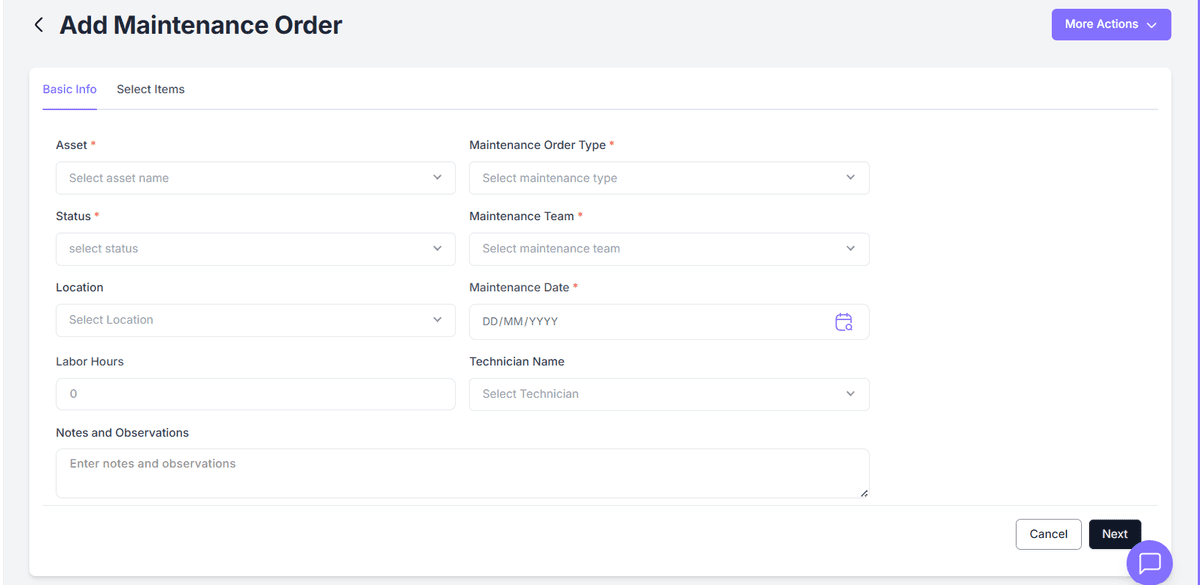Open the calendar picker on Maintenance Date

pos(845,321)
